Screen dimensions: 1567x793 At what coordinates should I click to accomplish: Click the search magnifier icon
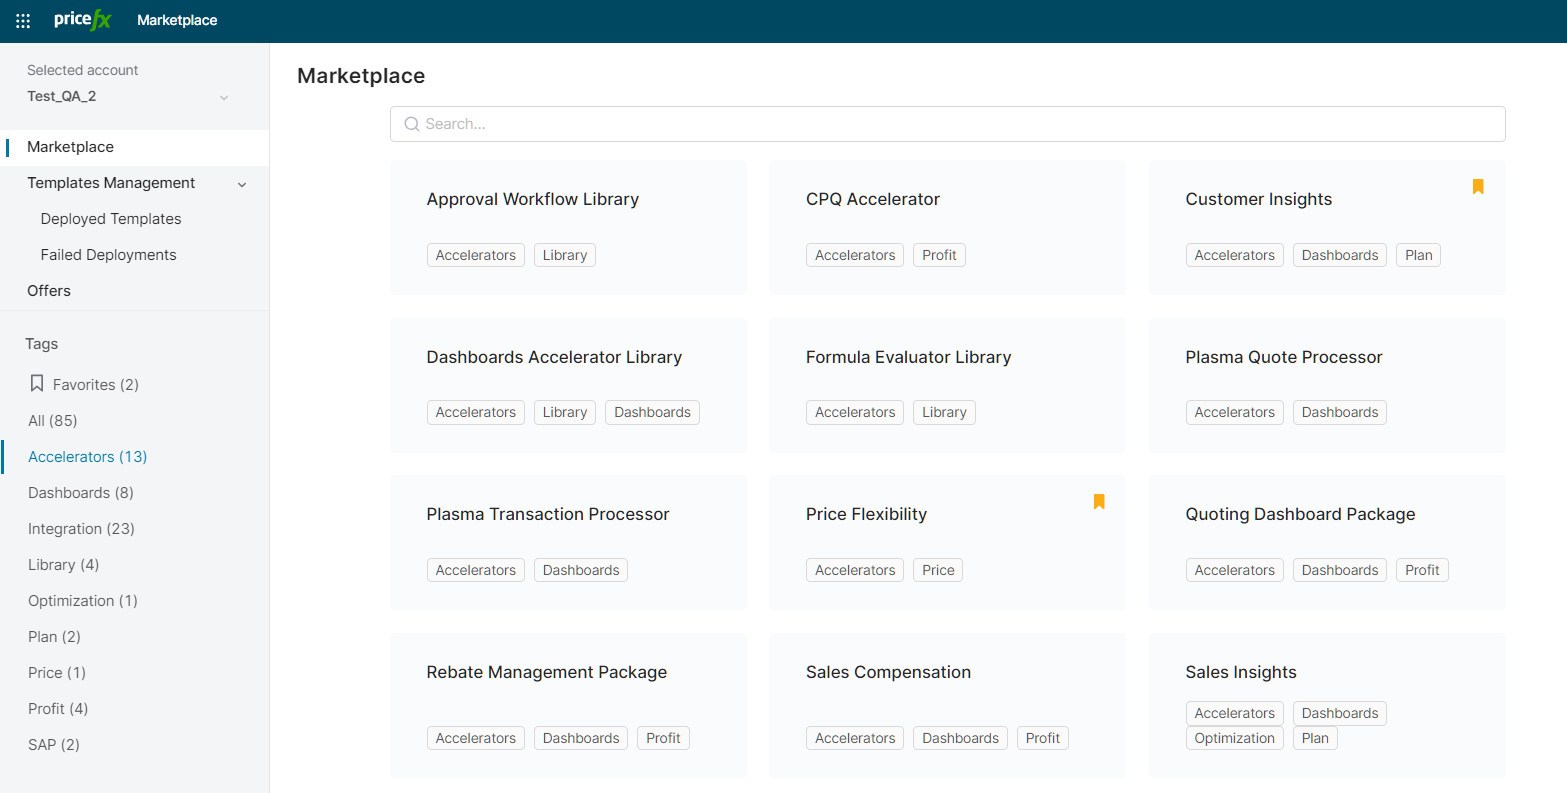point(411,124)
